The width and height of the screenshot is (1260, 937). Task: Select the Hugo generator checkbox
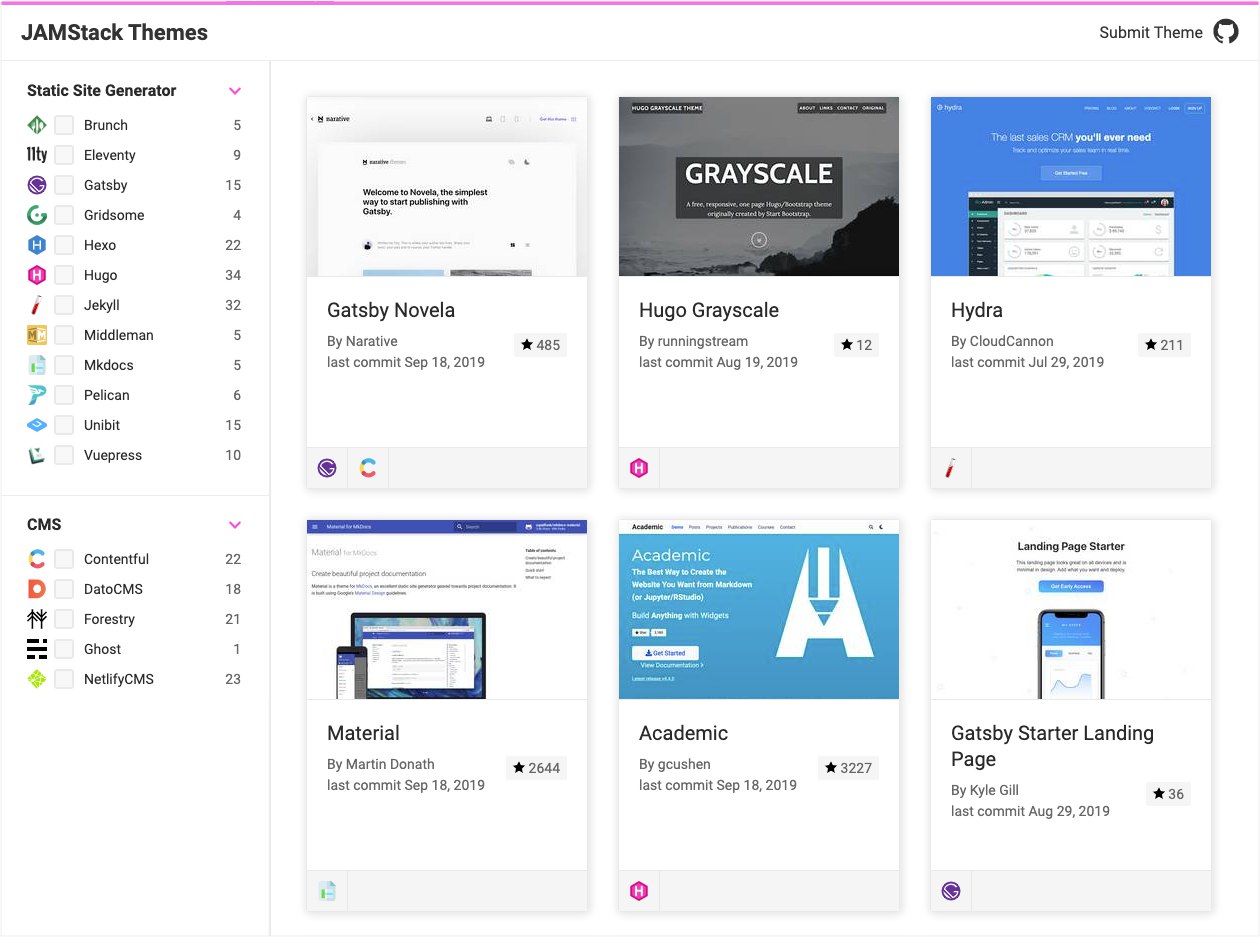coord(64,275)
